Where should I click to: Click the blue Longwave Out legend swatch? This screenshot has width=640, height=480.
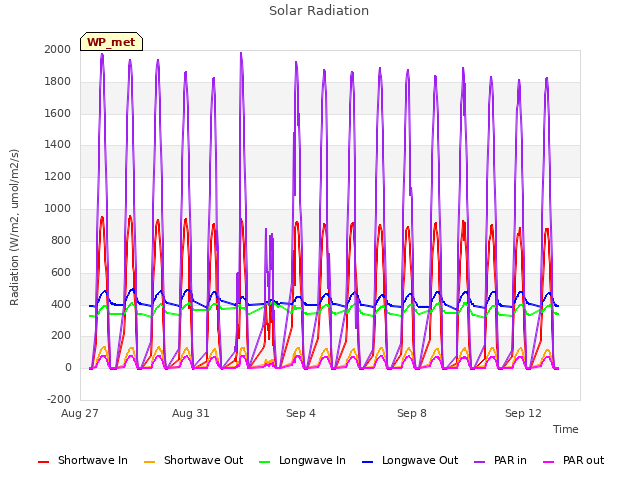367,462
